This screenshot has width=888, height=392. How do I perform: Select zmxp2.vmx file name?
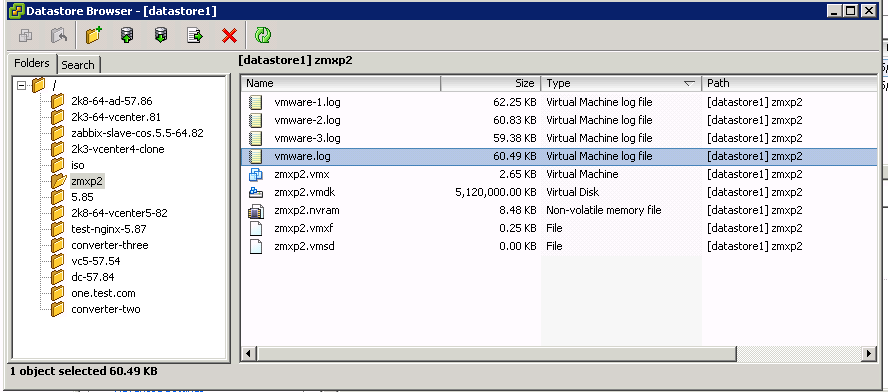pyautogui.click(x=302, y=174)
